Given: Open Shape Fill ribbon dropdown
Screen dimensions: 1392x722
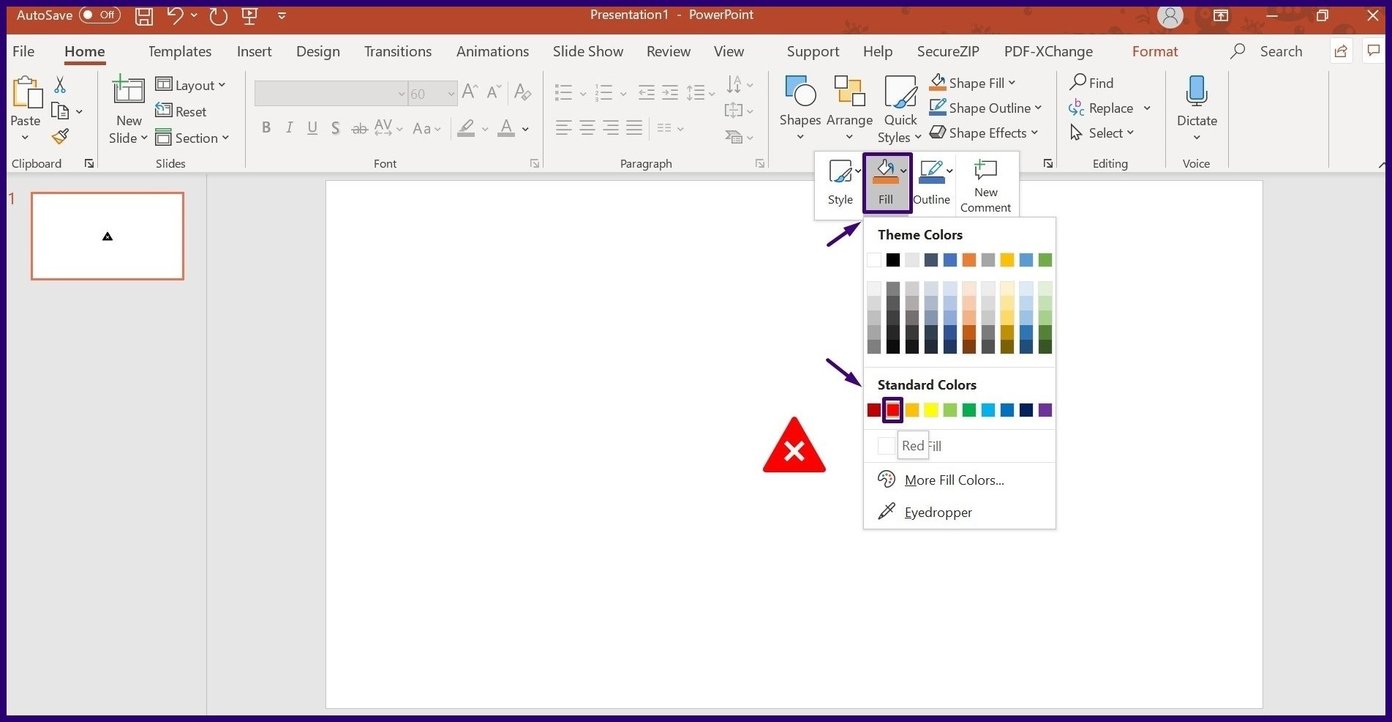Looking at the screenshot, I should tap(972, 83).
